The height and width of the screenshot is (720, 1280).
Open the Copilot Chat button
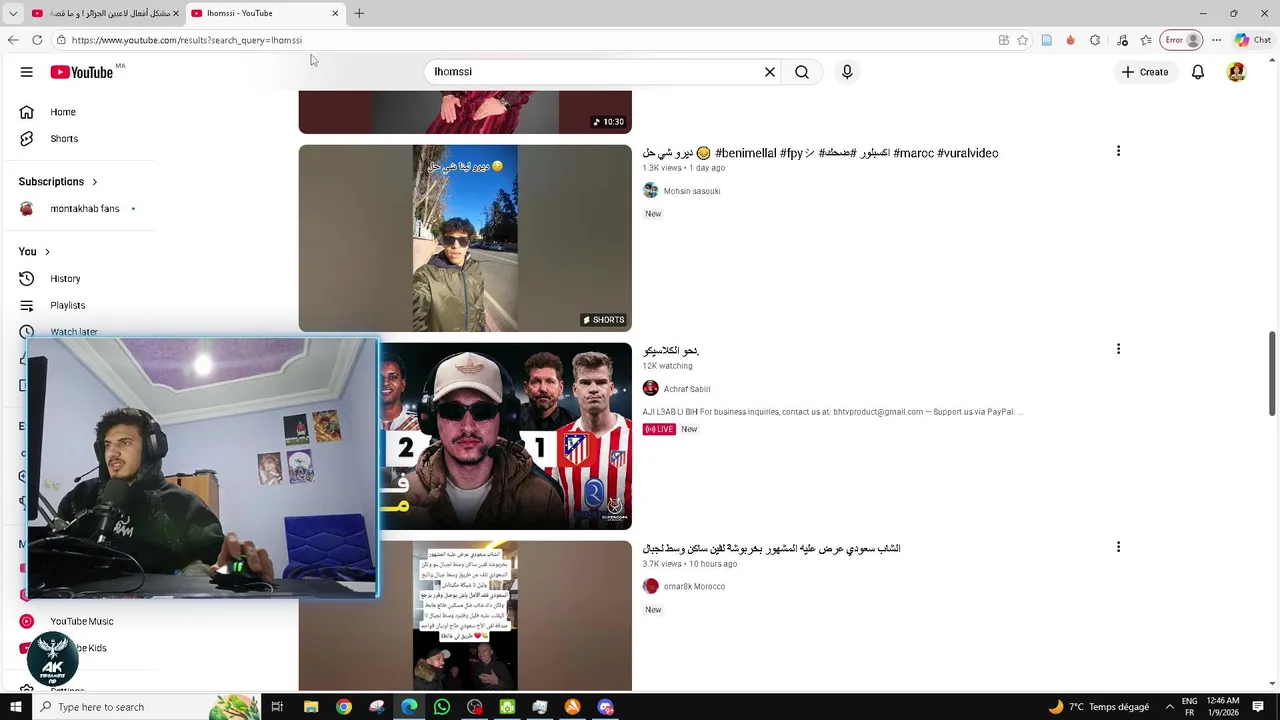coord(1253,40)
